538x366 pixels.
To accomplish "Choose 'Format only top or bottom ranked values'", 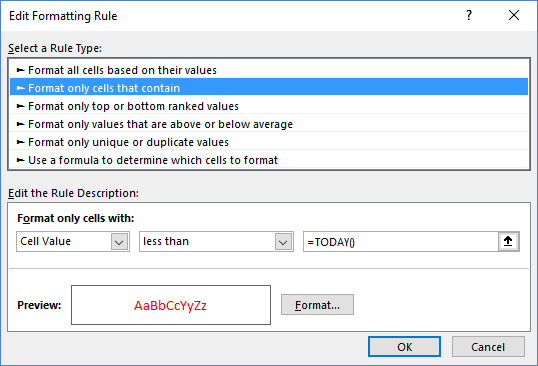I will tap(269, 106).
